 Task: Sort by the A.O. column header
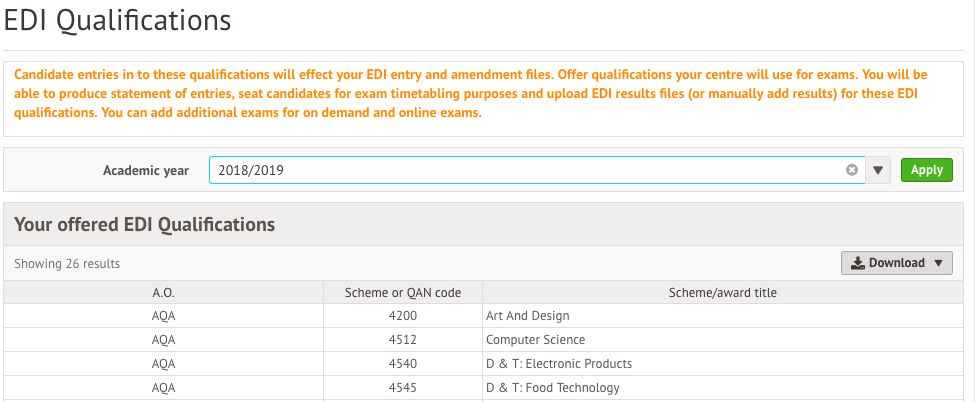click(164, 292)
